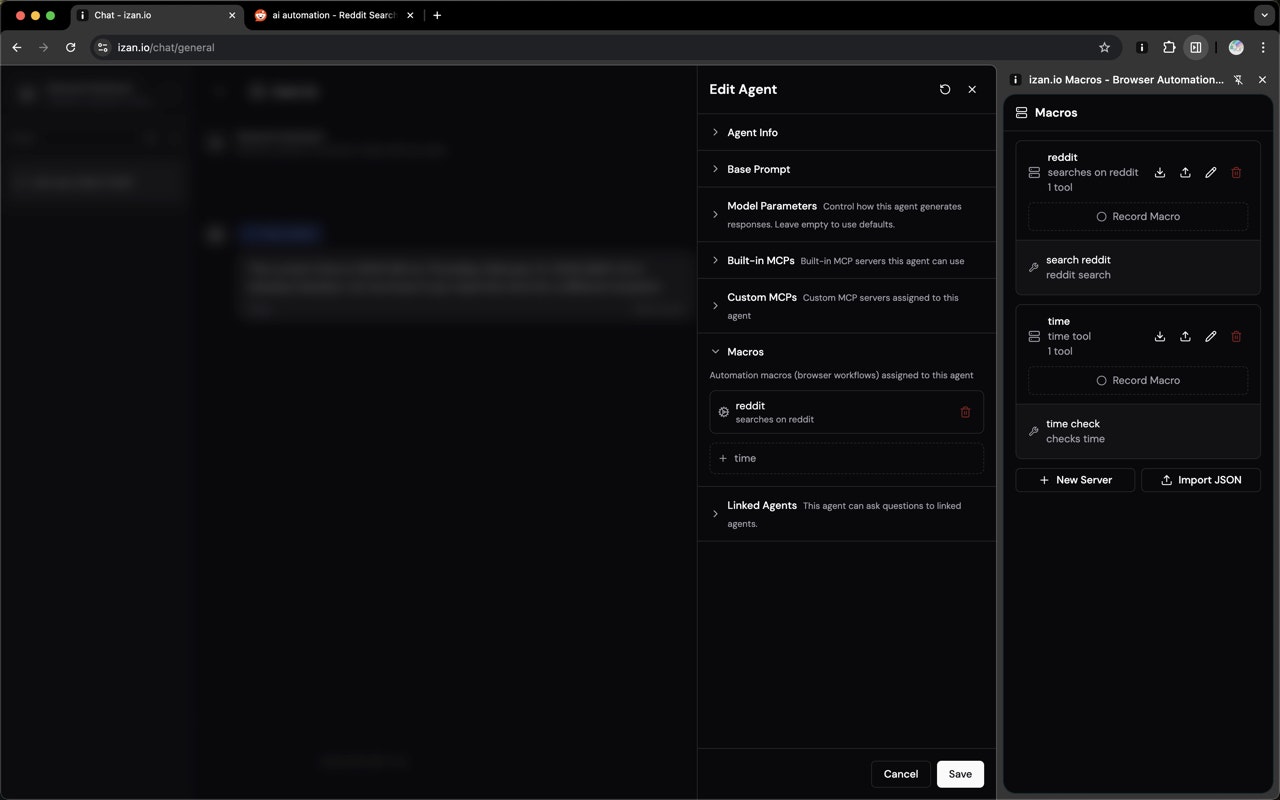Remove reddit macro from the agent

(x=965, y=411)
